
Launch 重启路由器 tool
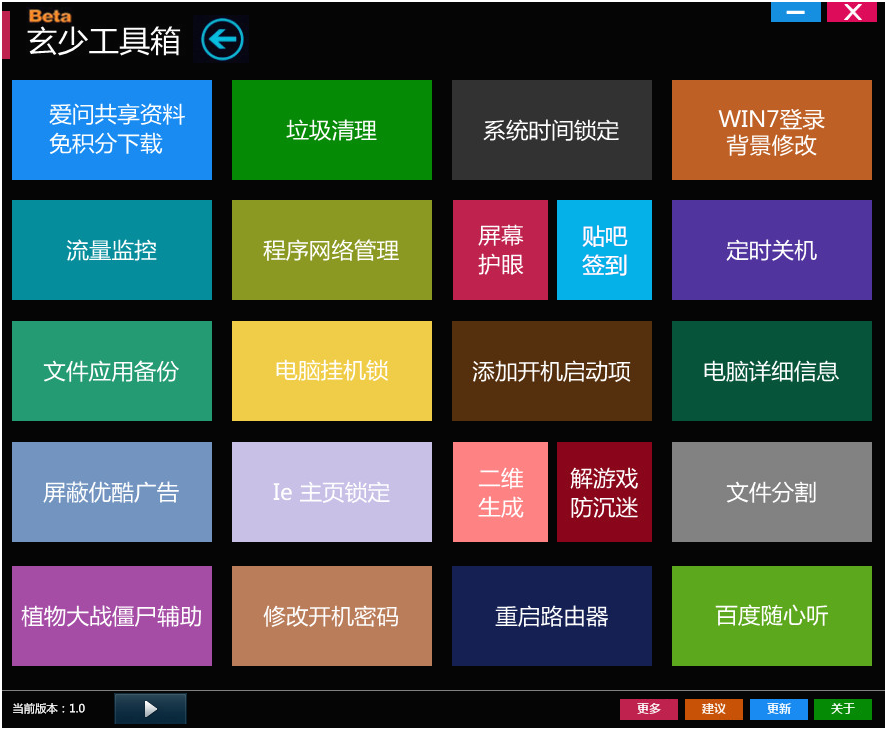pos(552,616)
